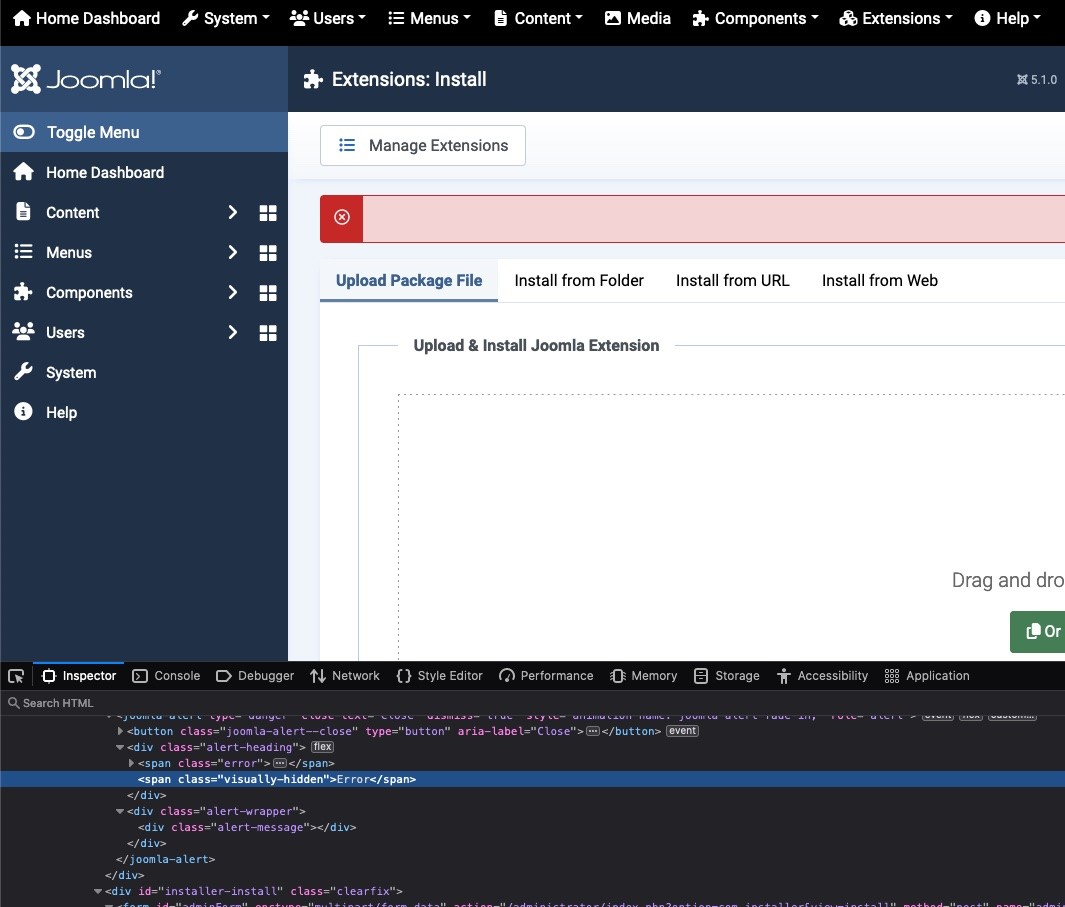Open the Content dashboard grid icon

pyautogui.click(x=268, y=213)
